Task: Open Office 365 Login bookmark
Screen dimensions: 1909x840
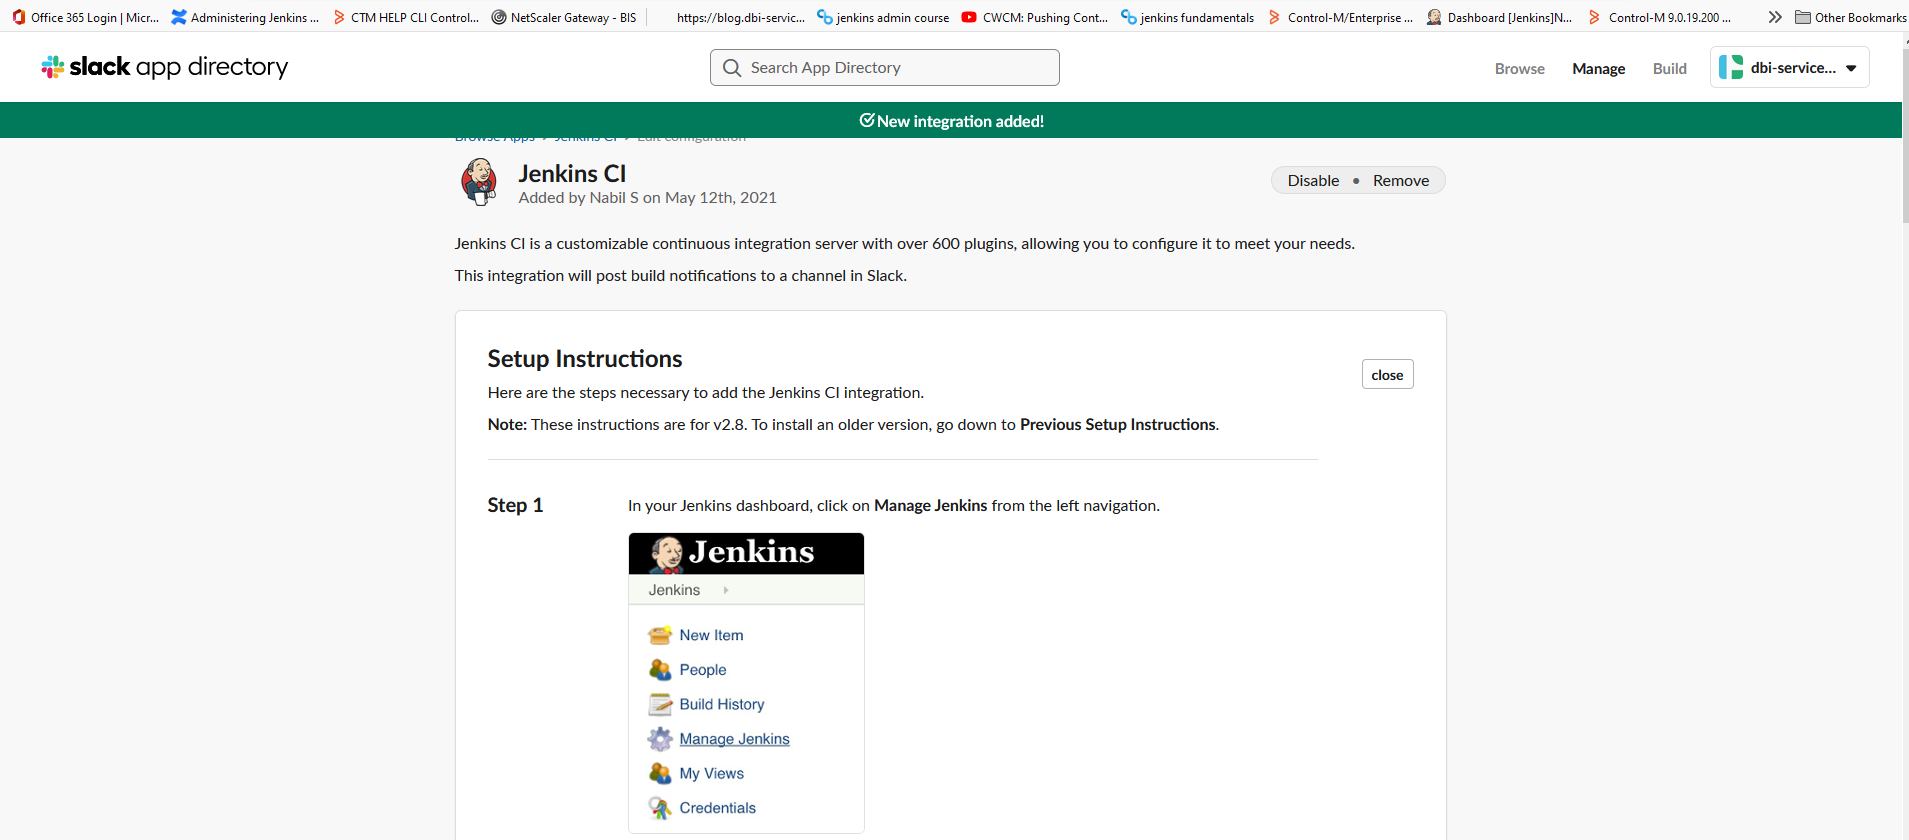Action: [86, 17]
